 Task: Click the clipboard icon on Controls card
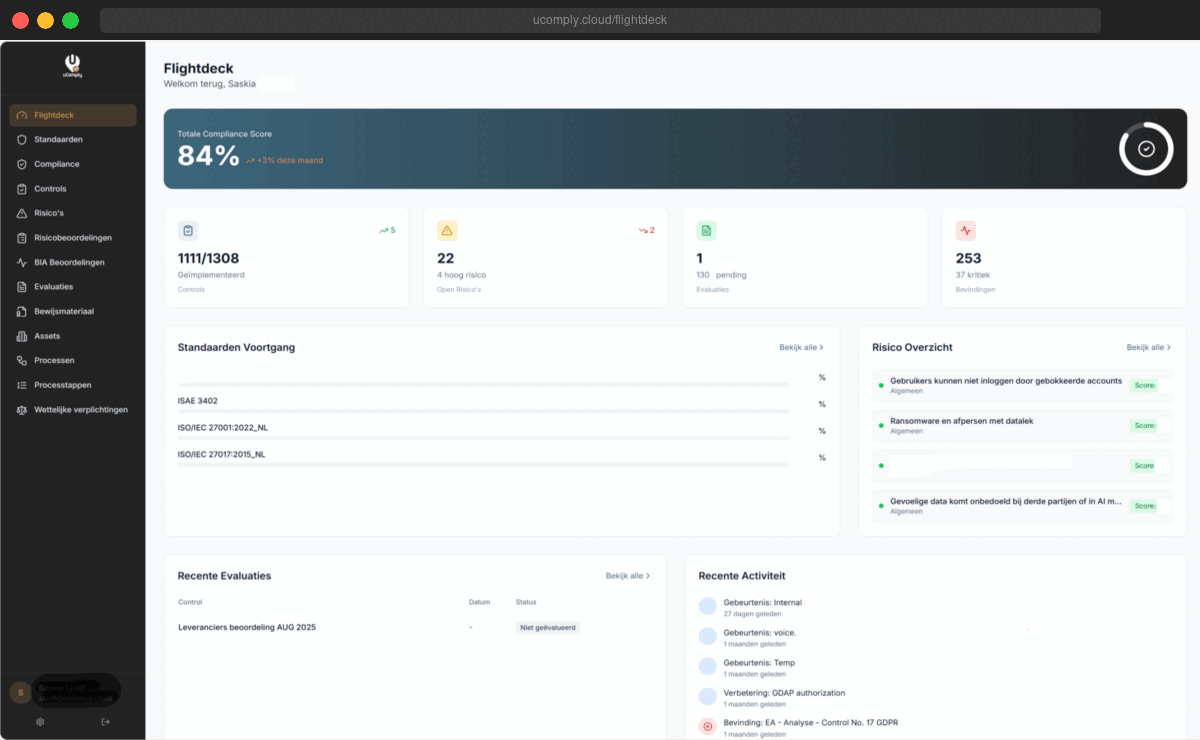[188, 231]
